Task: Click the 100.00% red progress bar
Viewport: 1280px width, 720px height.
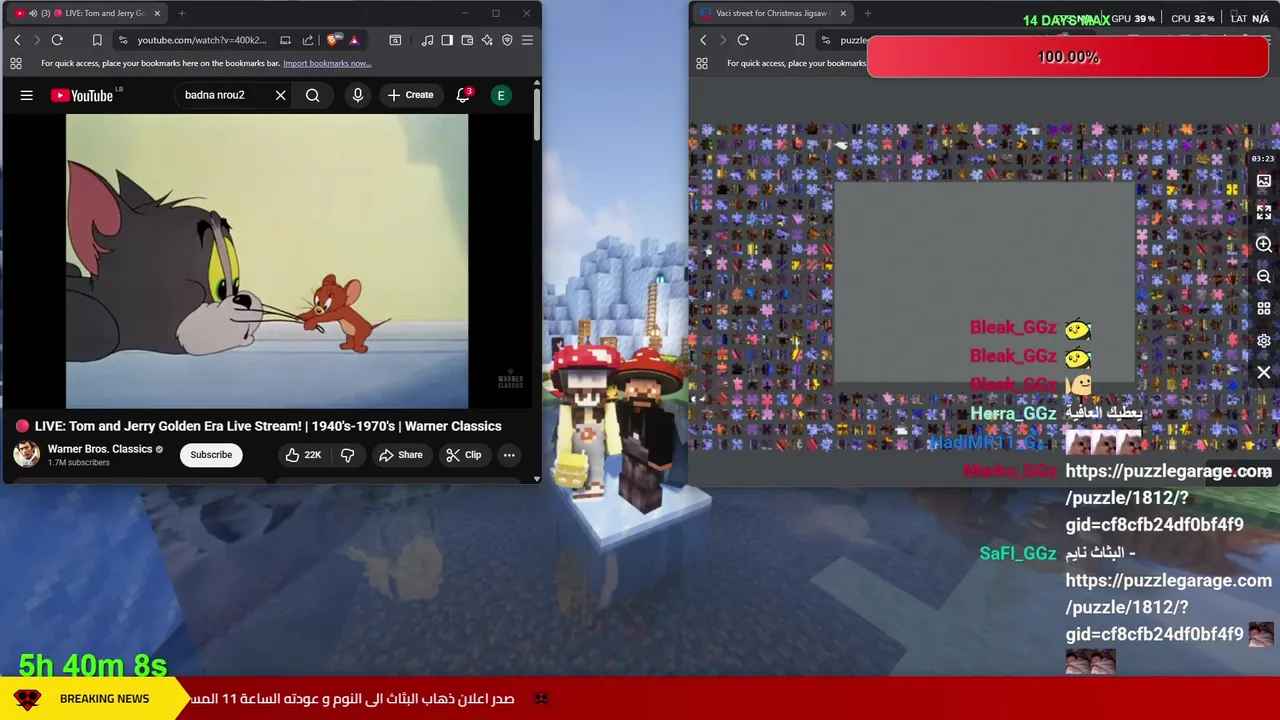Action: click(x=1068, y=58)
